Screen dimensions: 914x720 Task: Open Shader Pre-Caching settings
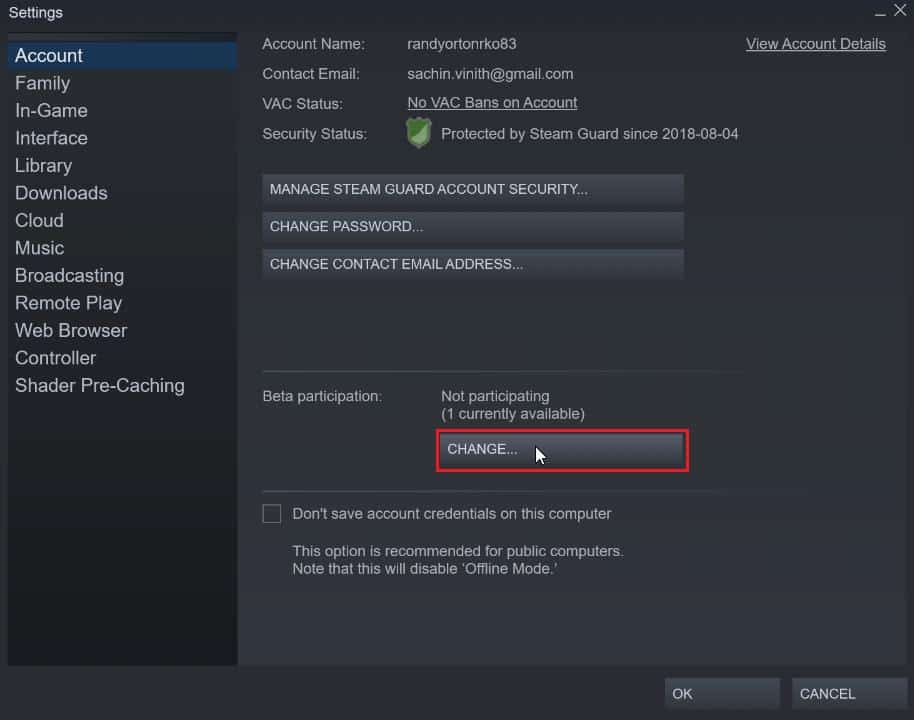coord(99,385)
